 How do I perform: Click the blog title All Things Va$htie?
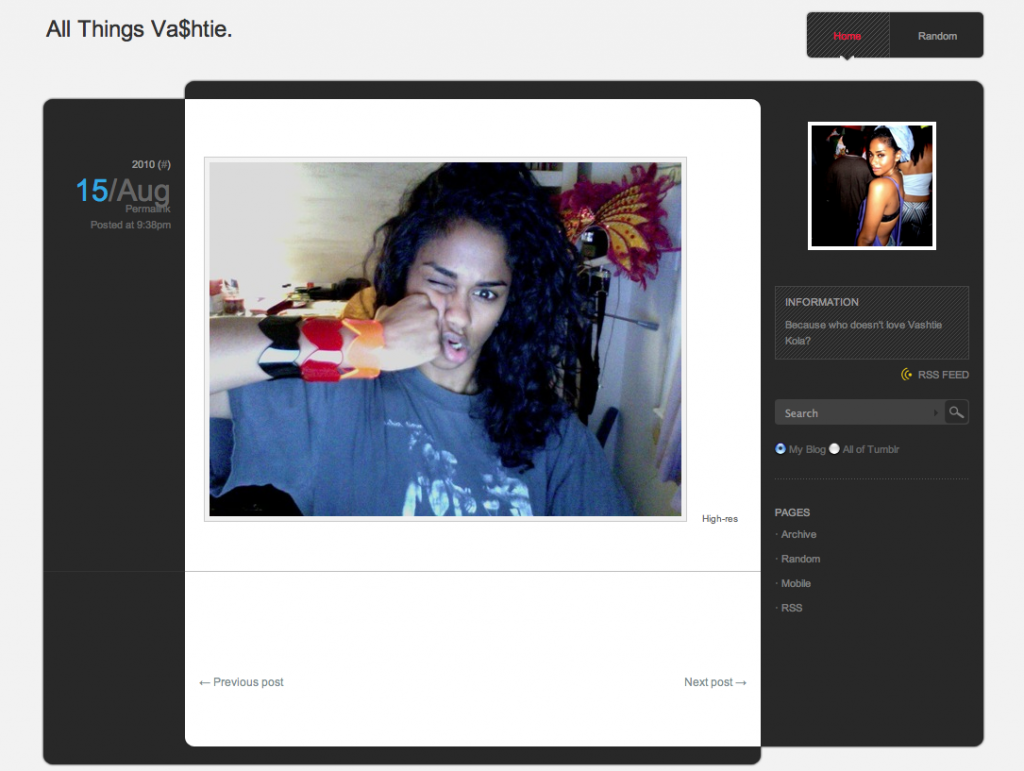tap(138, 29)
